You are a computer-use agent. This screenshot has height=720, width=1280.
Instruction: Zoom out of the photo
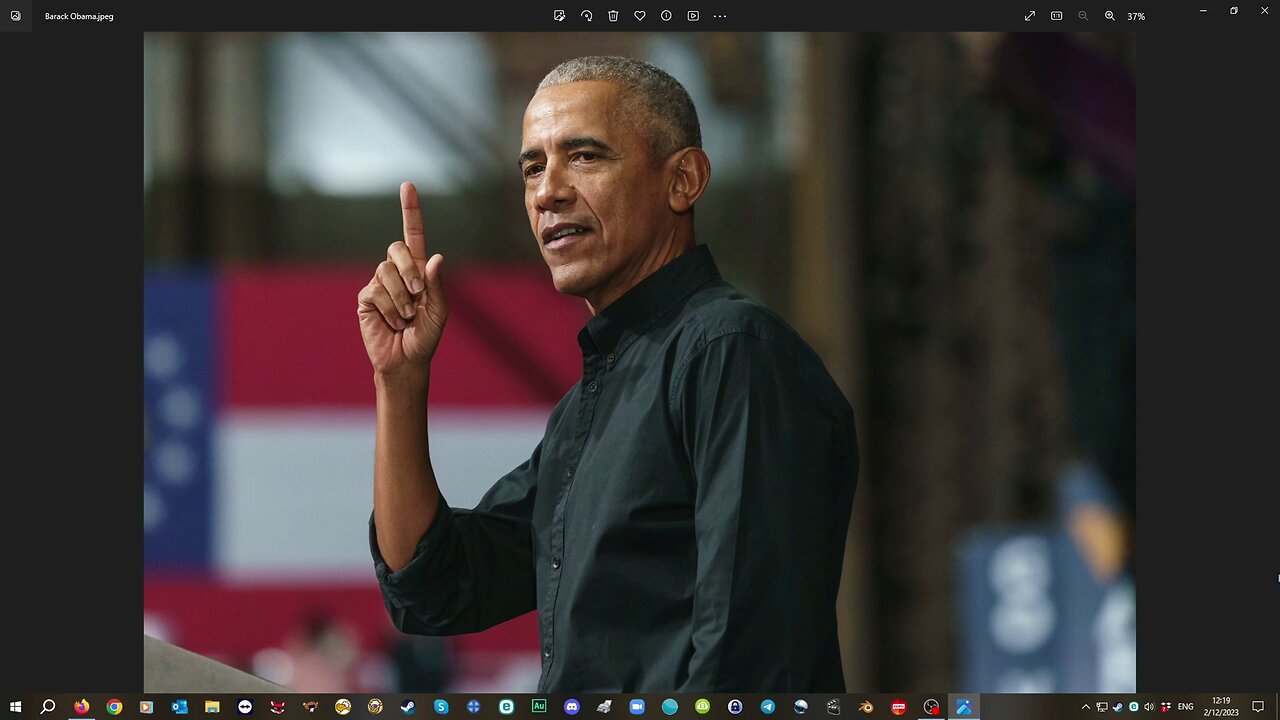(1083, 16)
